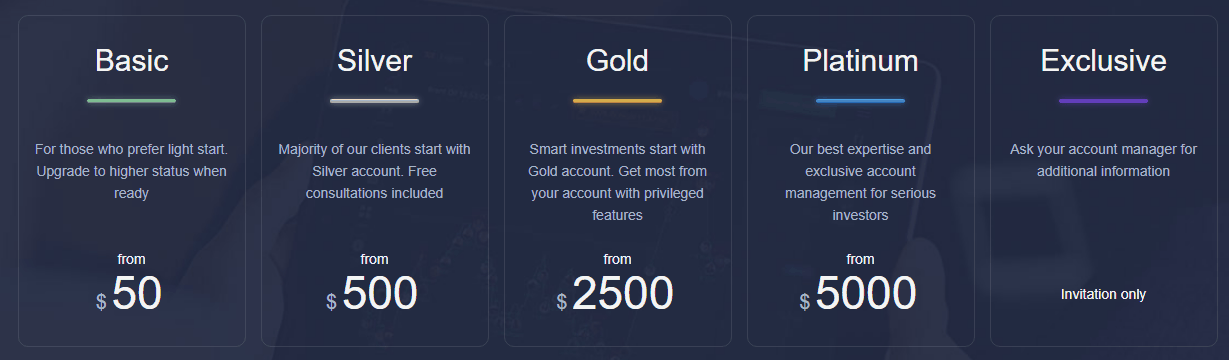Image resolution: width=1229 pixels, height=360 pixels.
Task: Open the Silver account title
Action: pyautogui.click(x=375, y=61)
